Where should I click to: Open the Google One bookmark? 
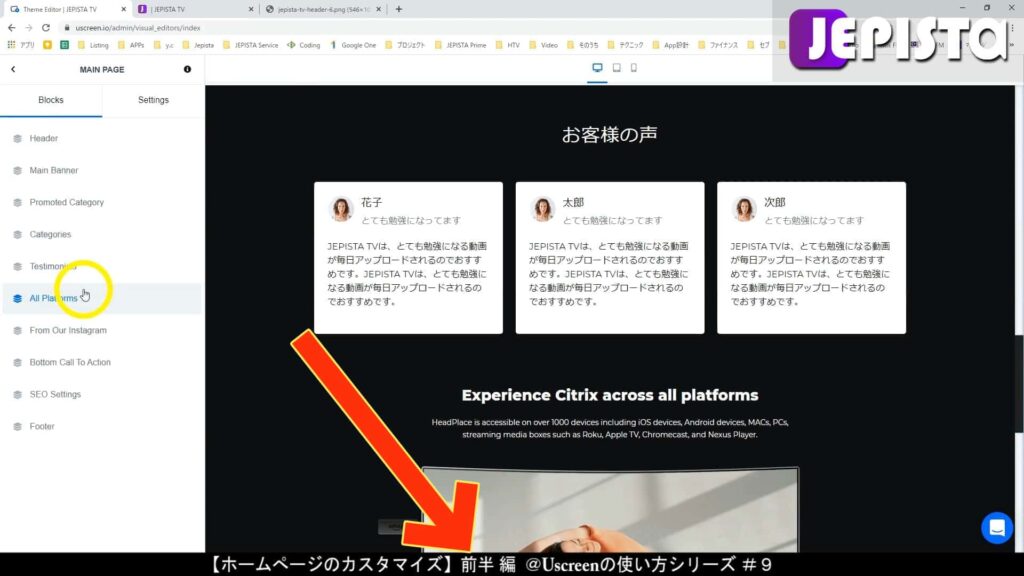point(353,45)
